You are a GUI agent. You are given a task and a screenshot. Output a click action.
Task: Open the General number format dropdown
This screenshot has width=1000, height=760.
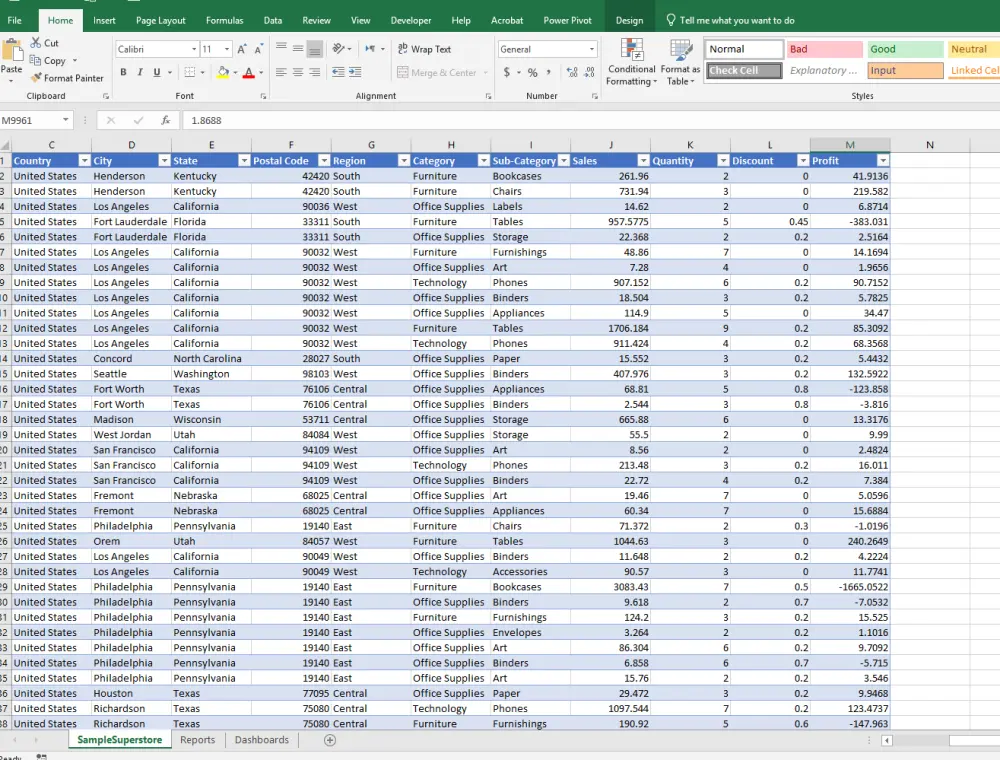click(x=592, y=49)
